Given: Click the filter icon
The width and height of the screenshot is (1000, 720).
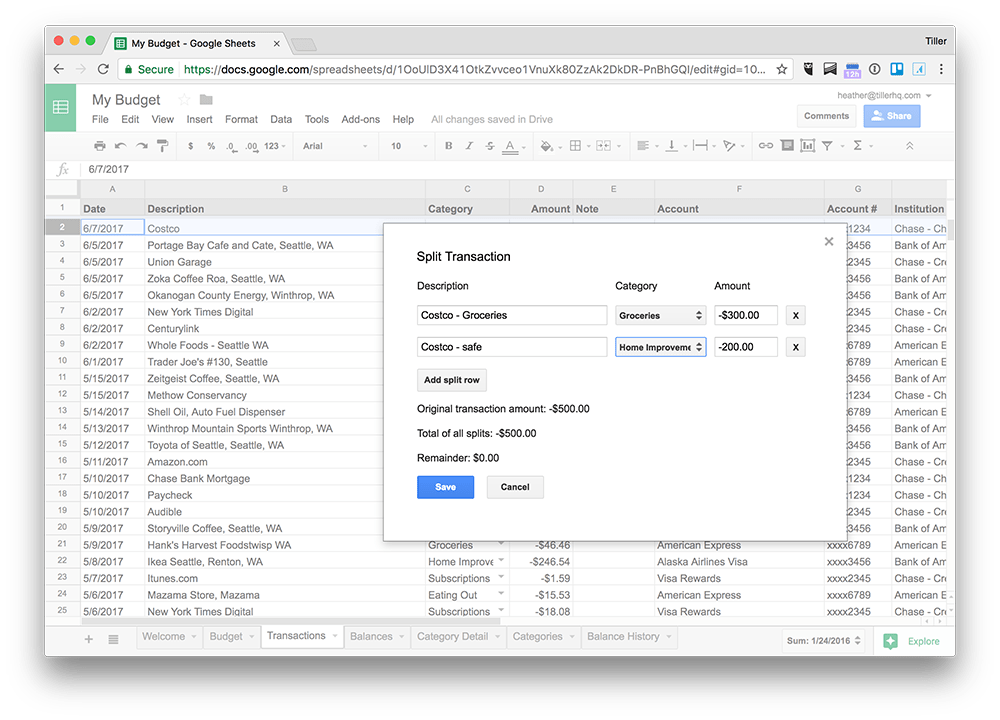Looking at the screenshot, I should coord(827,146).
